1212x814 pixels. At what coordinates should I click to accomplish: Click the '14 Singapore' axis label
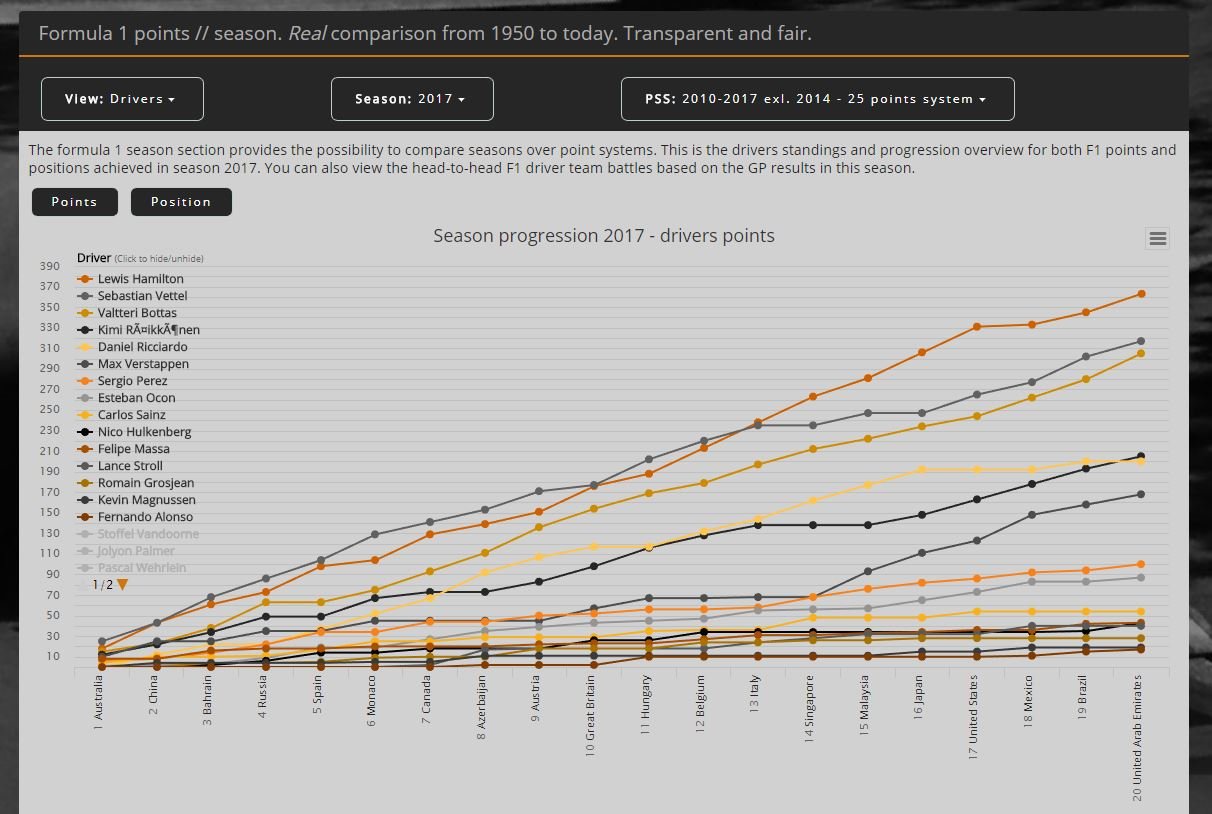tap(810, 709)
